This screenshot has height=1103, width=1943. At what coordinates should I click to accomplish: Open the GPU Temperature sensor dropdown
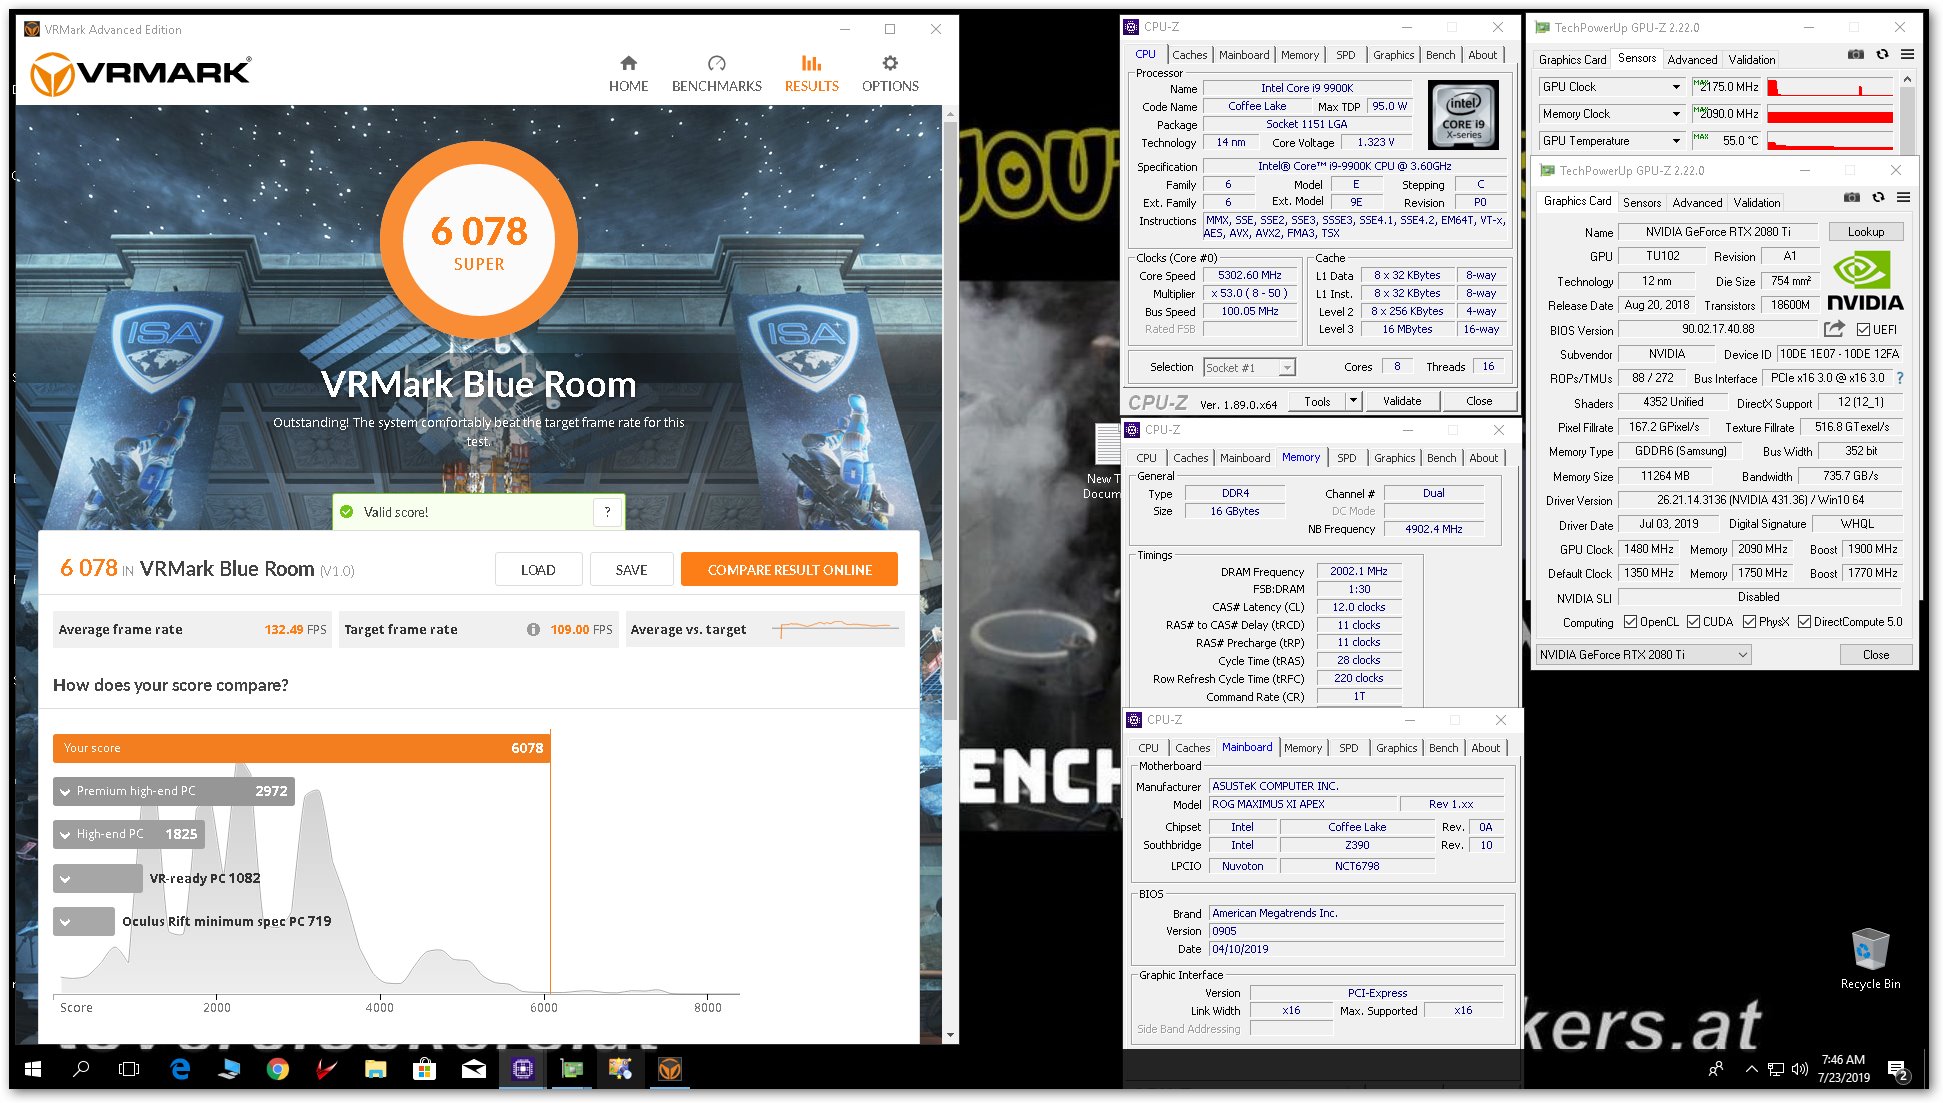click(1677, 141)
